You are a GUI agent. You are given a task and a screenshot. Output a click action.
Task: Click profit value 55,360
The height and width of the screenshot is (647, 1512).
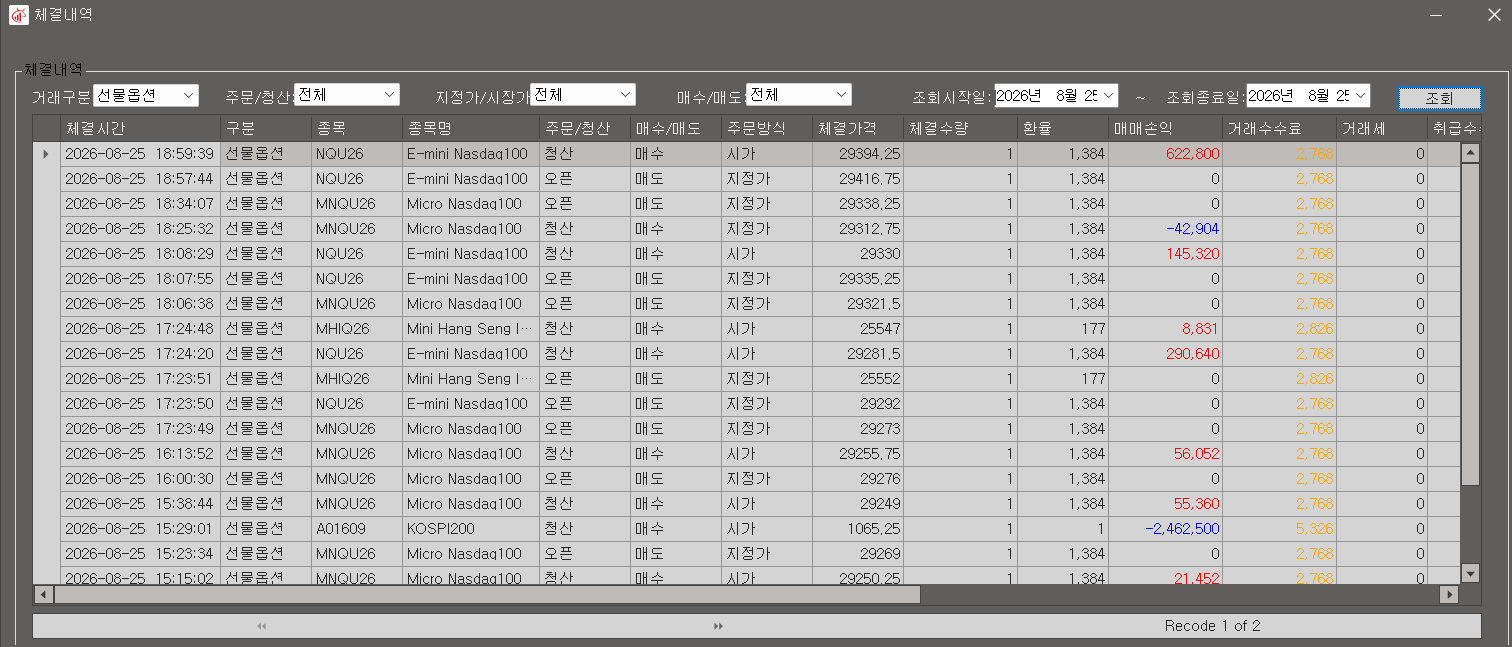point(1196,504)
